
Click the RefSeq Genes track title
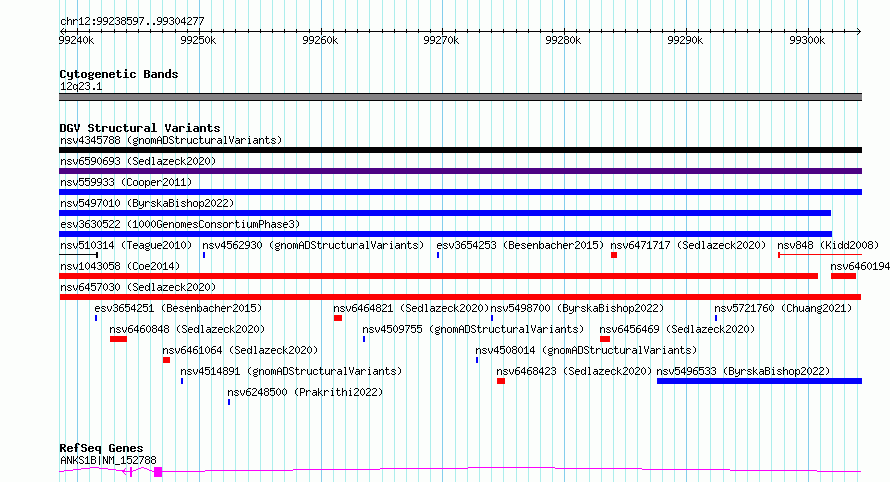pyautogui.click(x=101, y=448)
